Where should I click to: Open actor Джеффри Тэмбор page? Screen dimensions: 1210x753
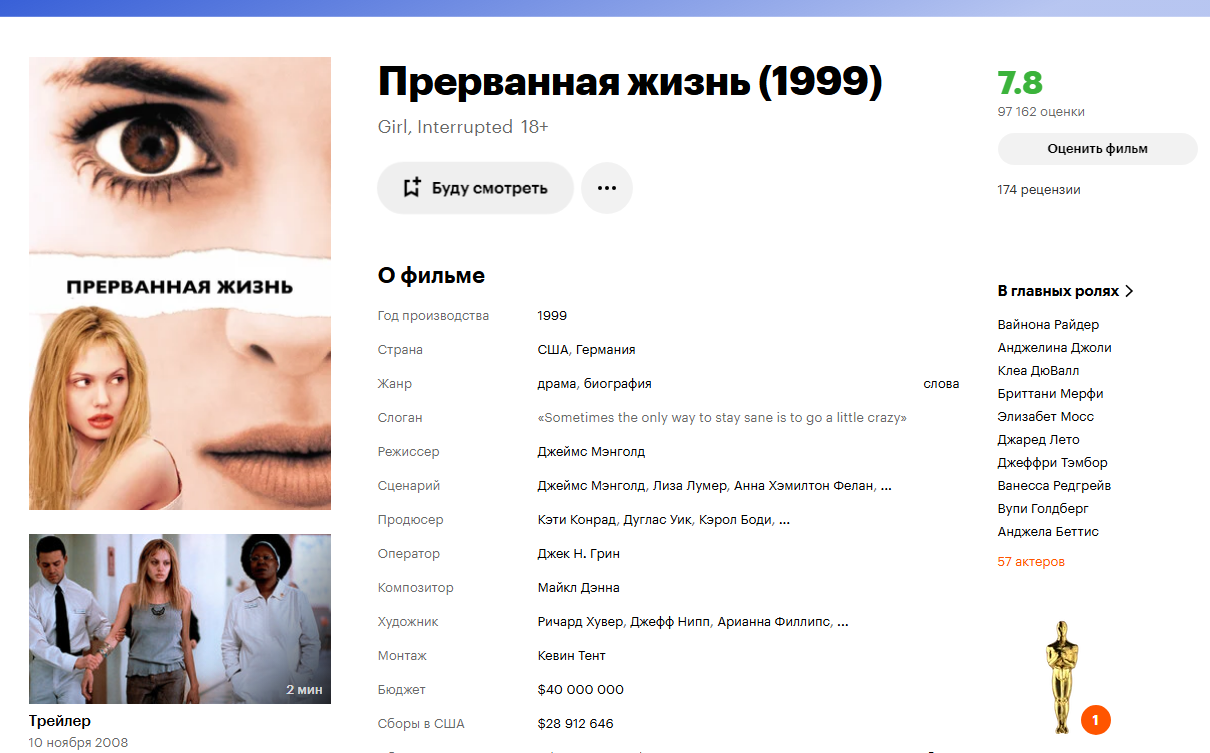click(1053, 463)
